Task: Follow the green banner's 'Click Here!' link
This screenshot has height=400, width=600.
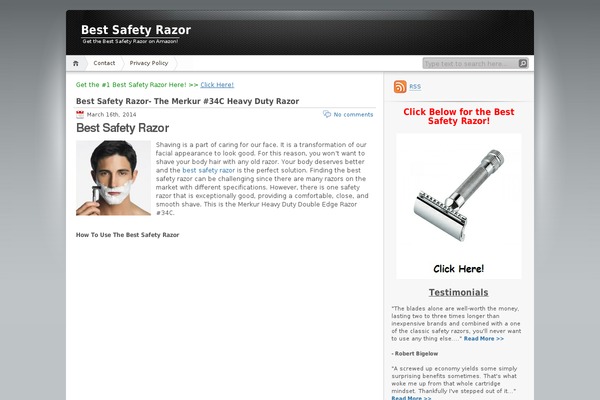Action: pyautogui.click(x=217, y=85)
